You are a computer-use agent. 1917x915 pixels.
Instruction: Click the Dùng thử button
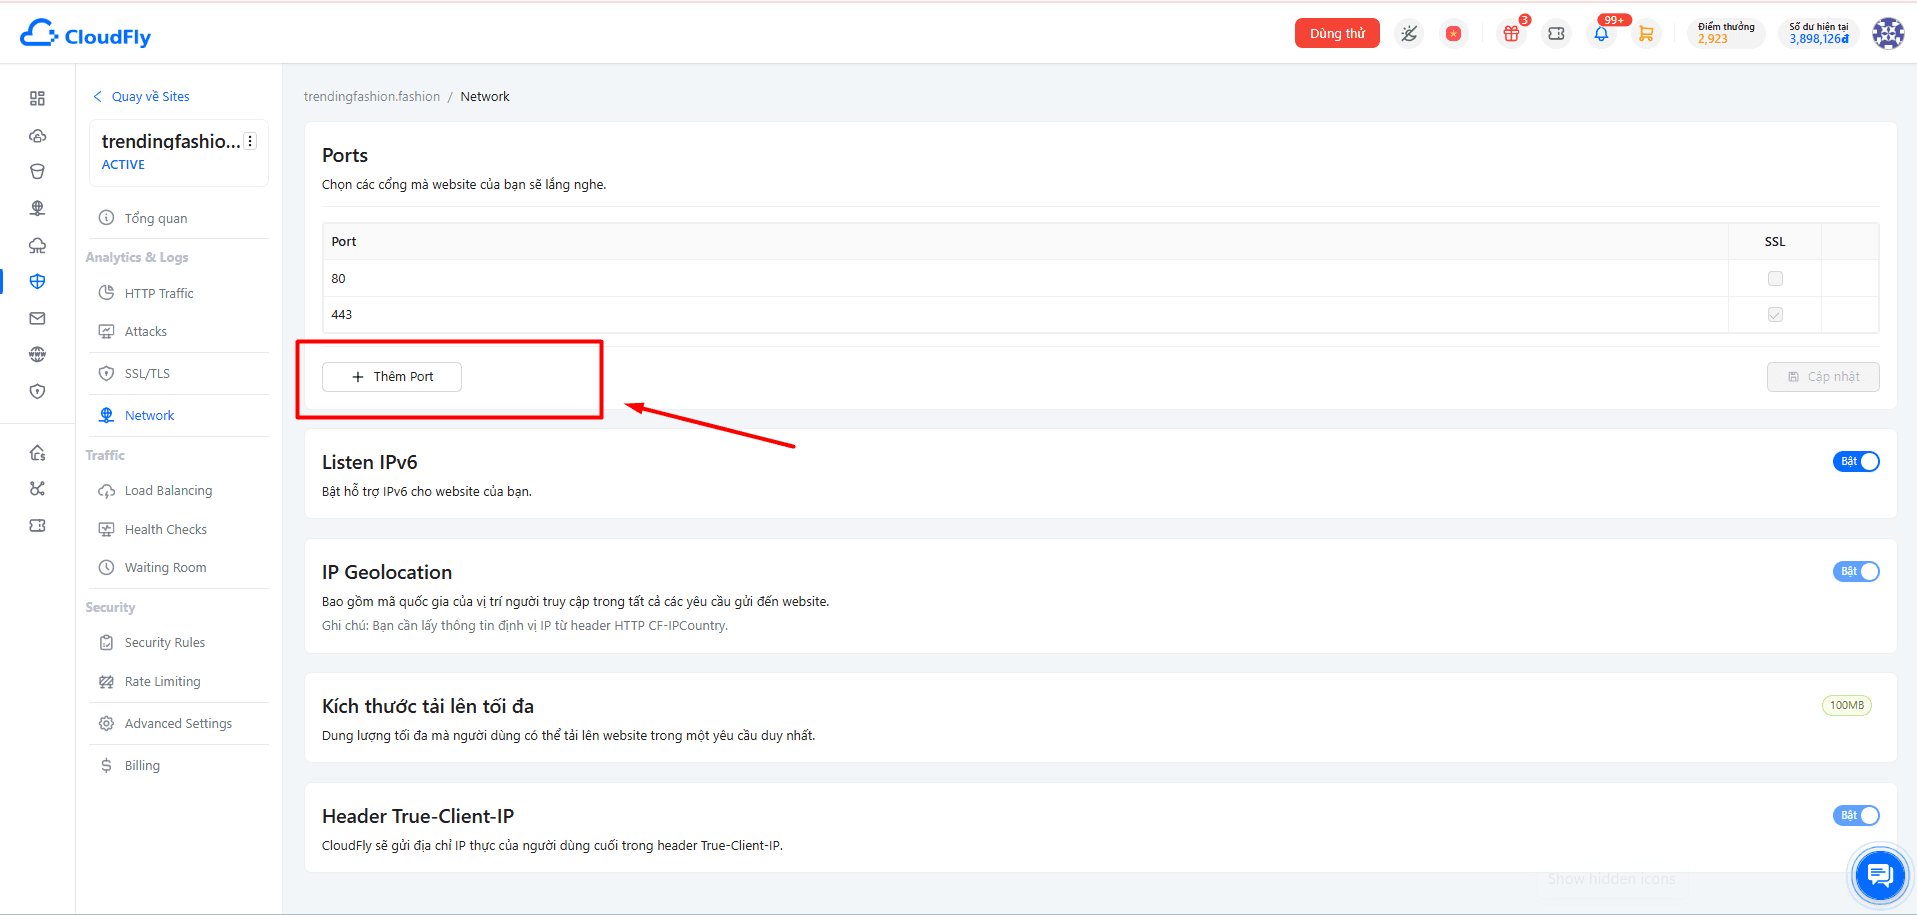[1337, 33]
